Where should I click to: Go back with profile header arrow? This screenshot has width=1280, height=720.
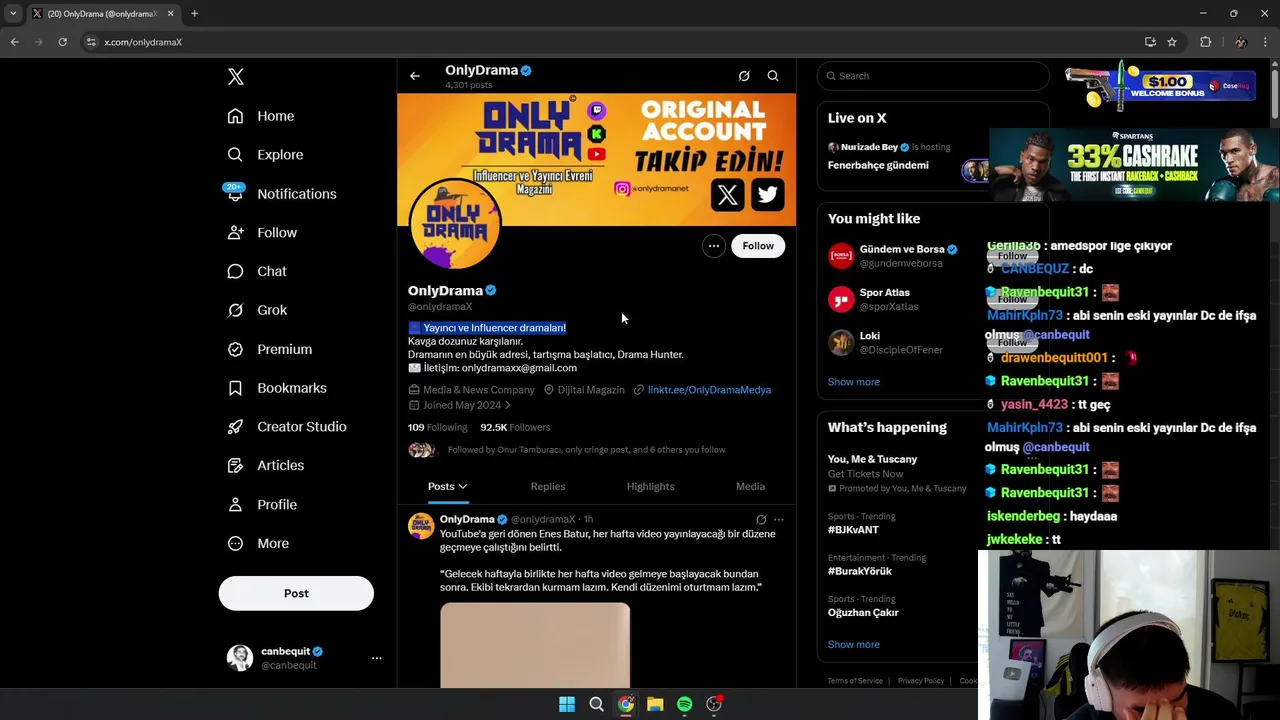[415, 76]
